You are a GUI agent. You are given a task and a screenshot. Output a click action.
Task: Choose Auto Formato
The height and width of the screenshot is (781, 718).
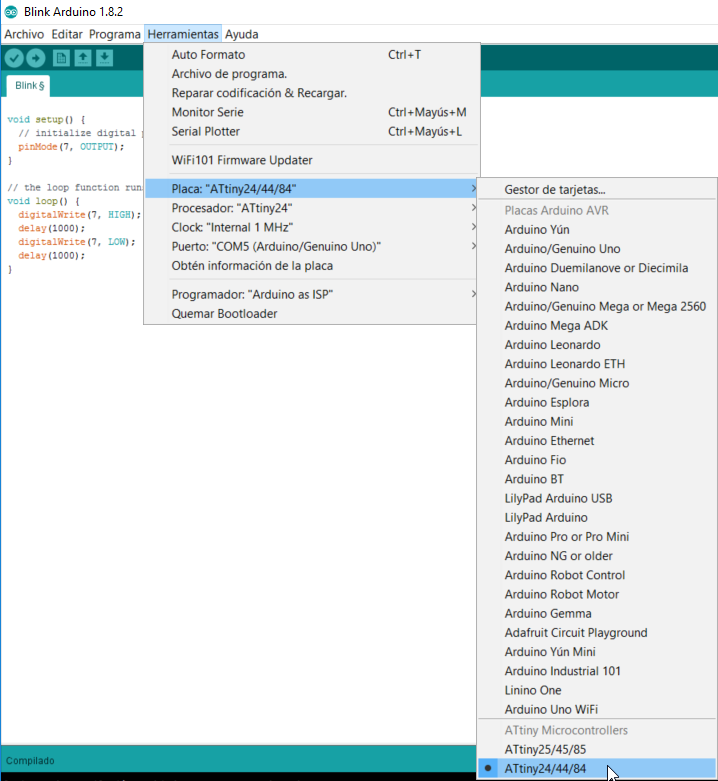312,55
